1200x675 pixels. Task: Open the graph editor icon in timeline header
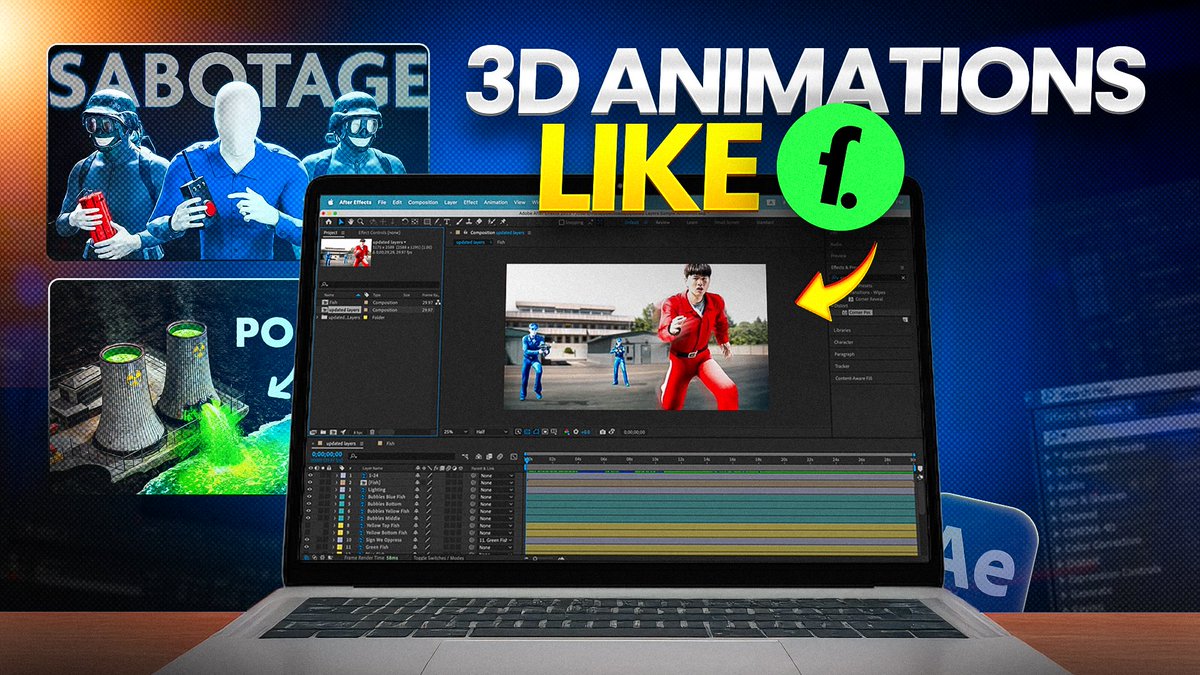click(514, 457)
